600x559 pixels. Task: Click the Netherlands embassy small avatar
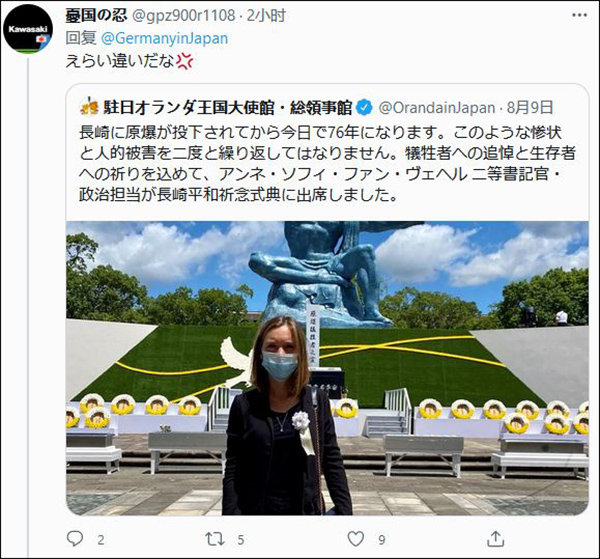point(89,107)
